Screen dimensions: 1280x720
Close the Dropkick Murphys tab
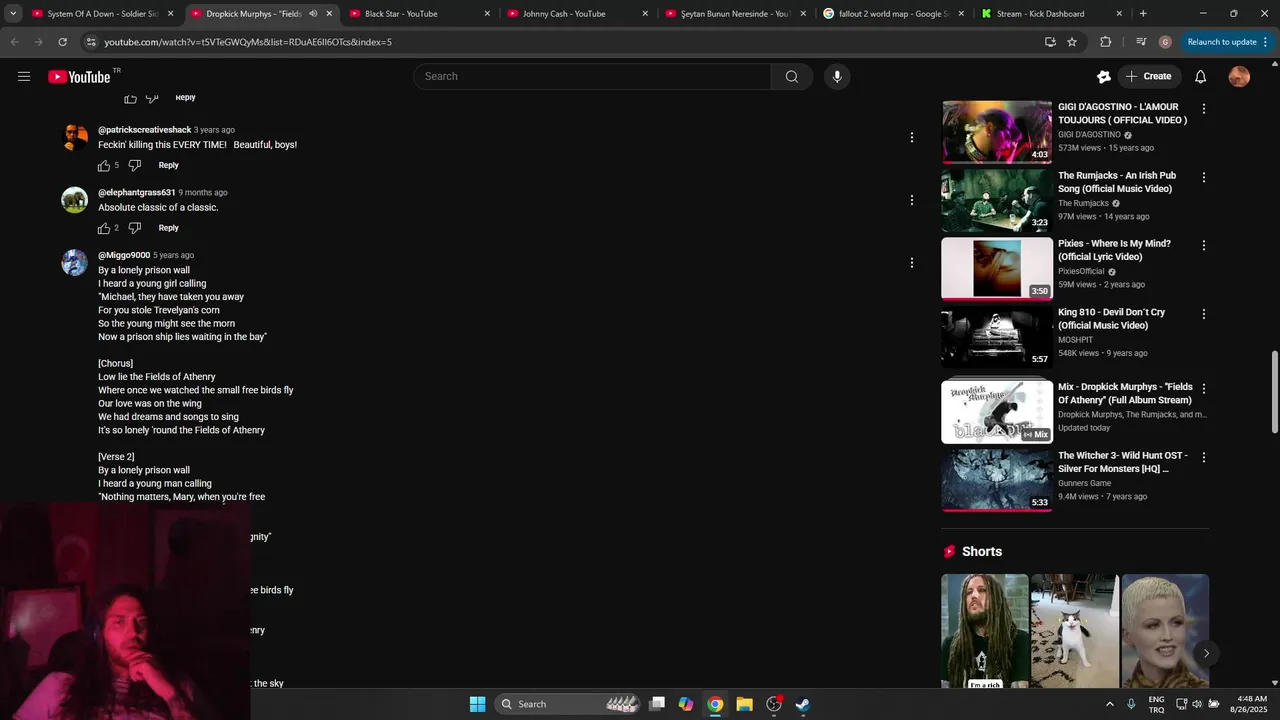(329, 14)
